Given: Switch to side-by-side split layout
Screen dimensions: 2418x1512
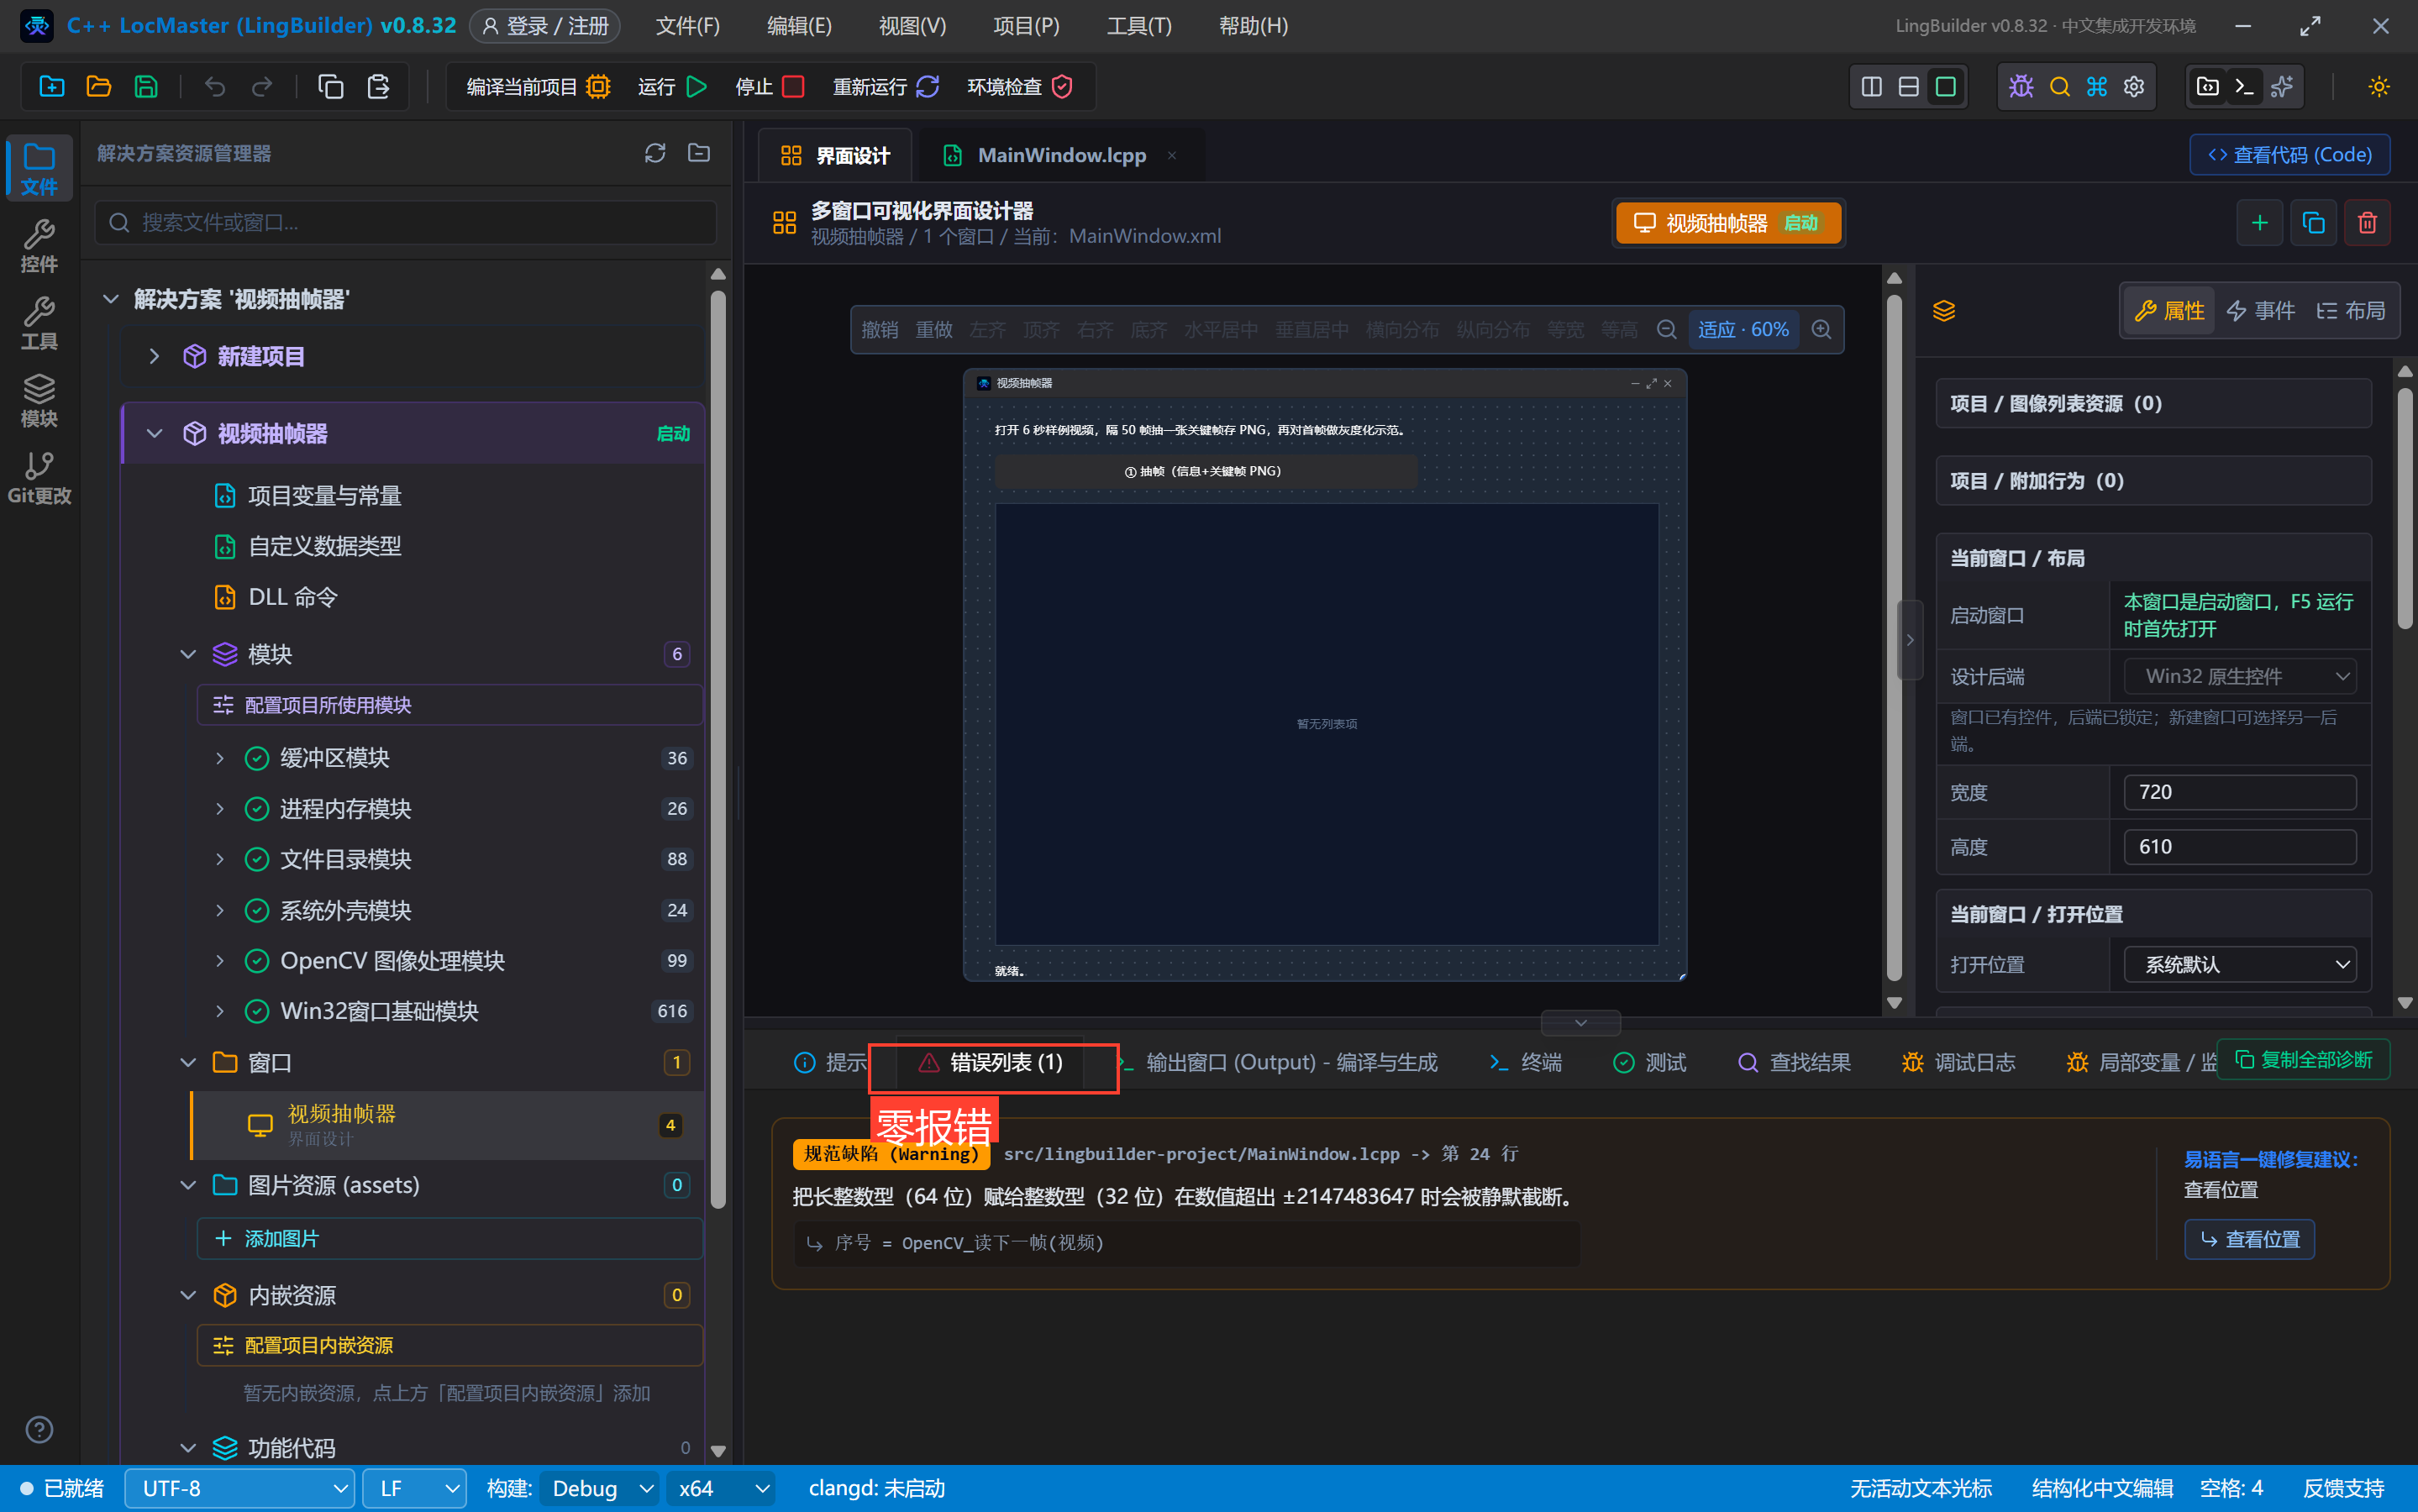Looking at the screenshot, I should tap(1871, 87).
